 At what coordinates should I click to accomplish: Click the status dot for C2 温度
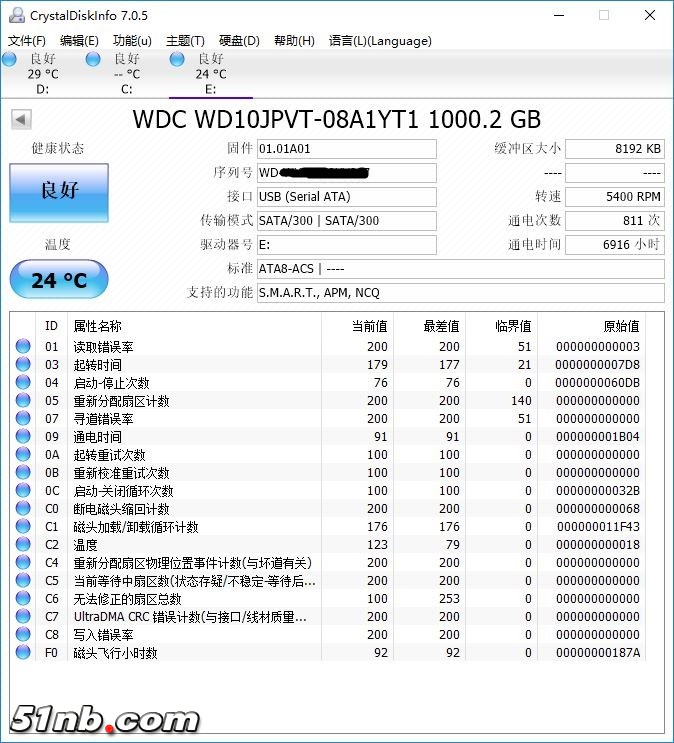[23, 544]
